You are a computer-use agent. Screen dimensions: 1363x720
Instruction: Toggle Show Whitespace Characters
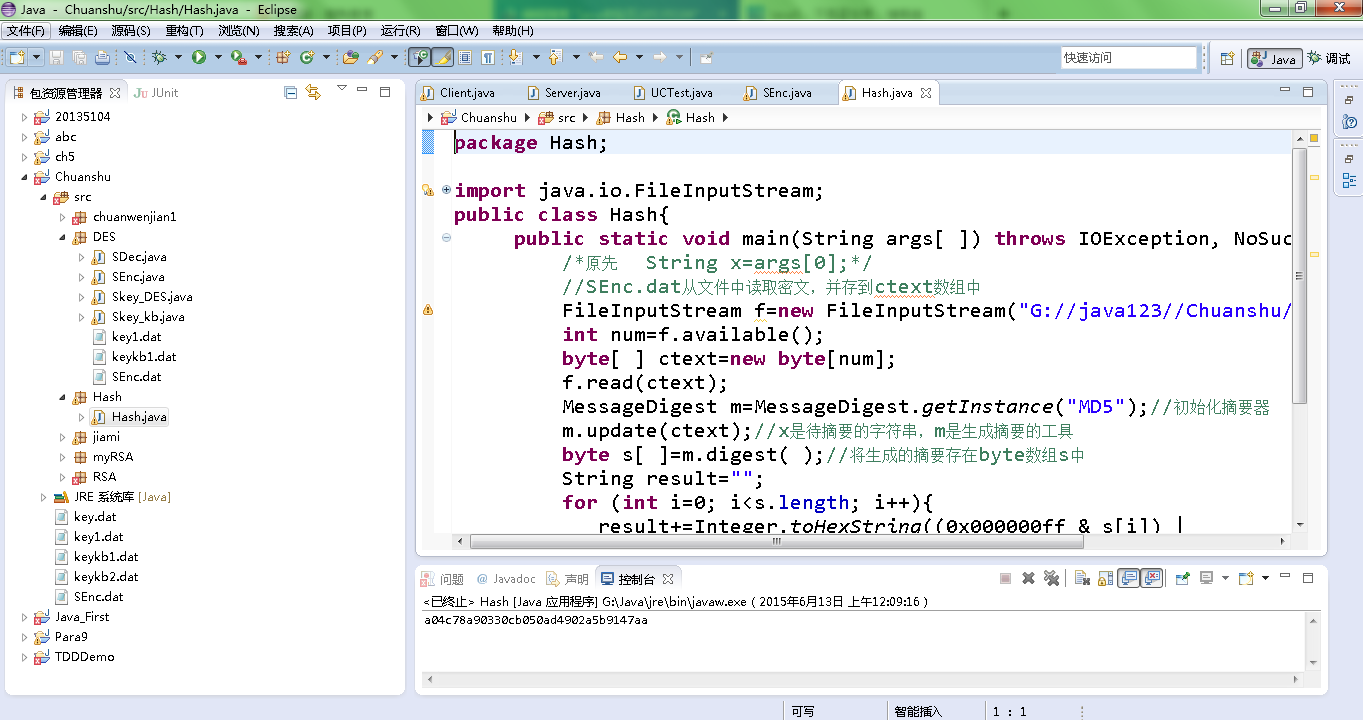487,57
